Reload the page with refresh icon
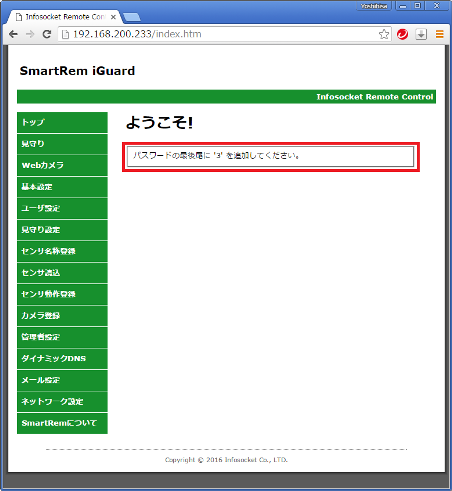Image resolution: width=452 pixels, height=491 pixels. pyautogui.click(x=47, y=34)
